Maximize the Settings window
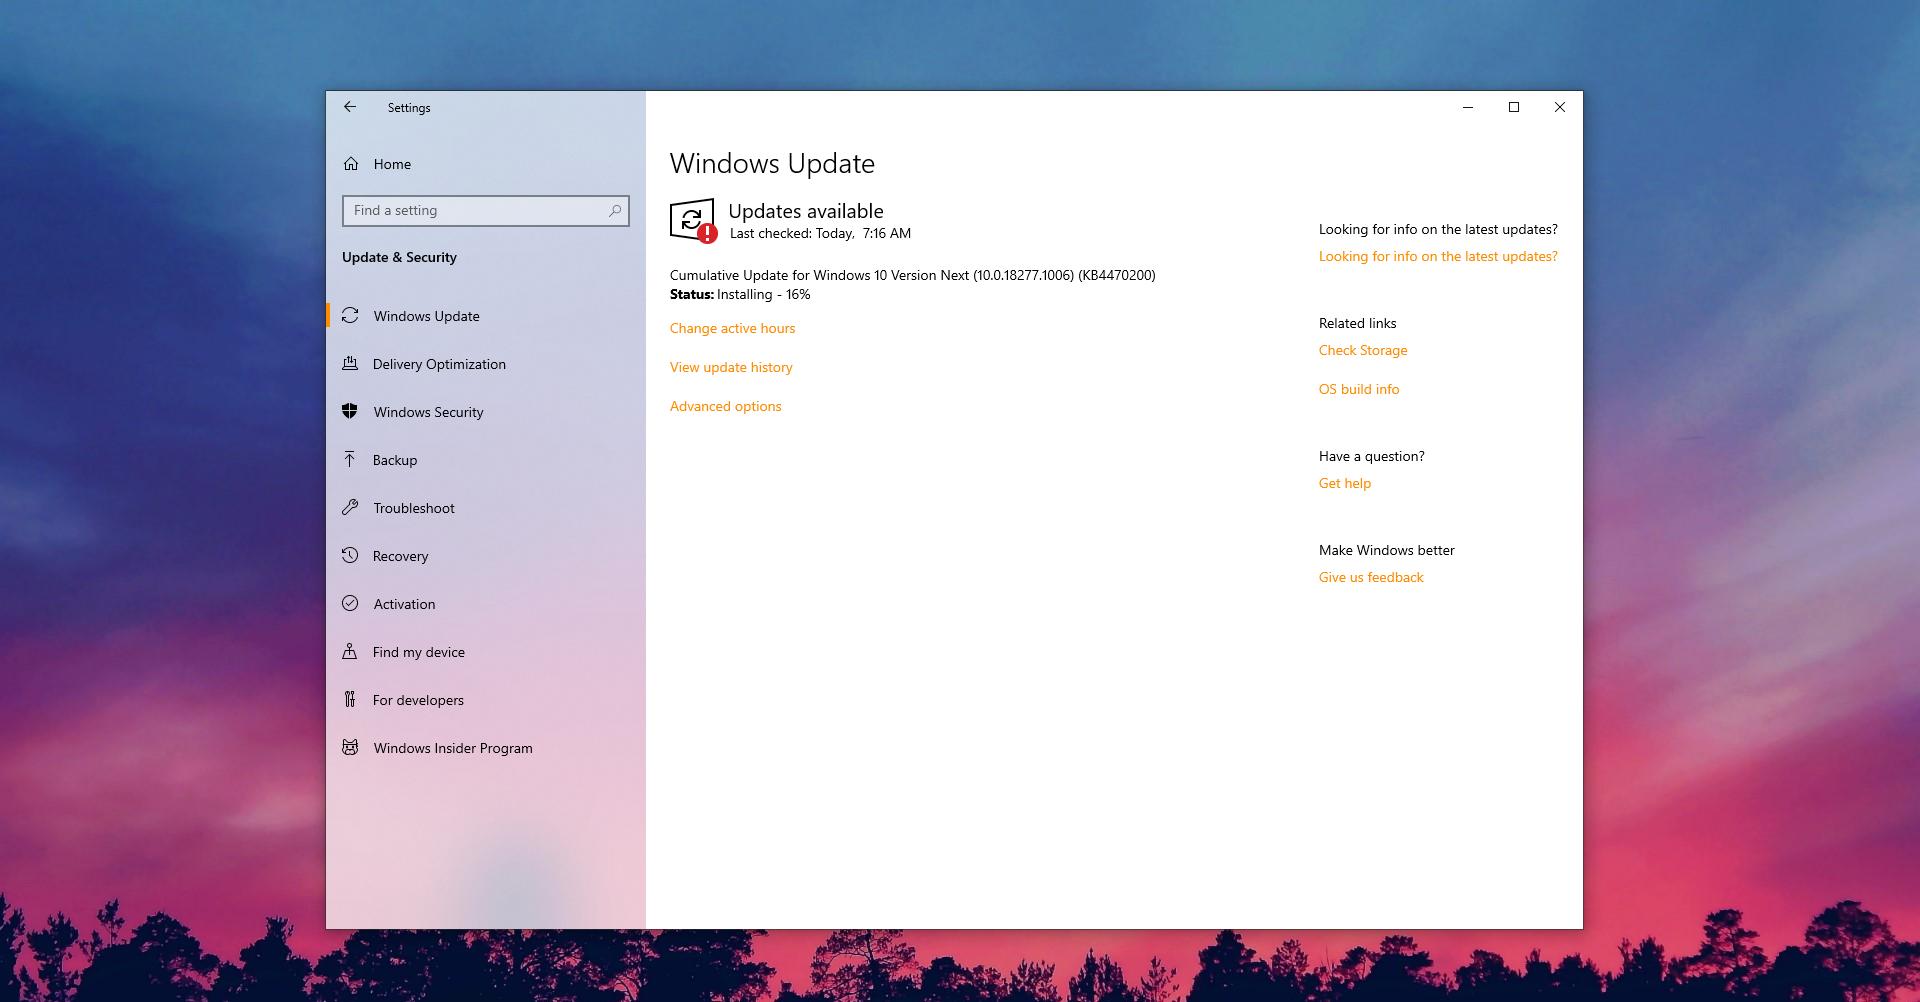The image size is (1920, 1002). click(x=1514, y=107)
